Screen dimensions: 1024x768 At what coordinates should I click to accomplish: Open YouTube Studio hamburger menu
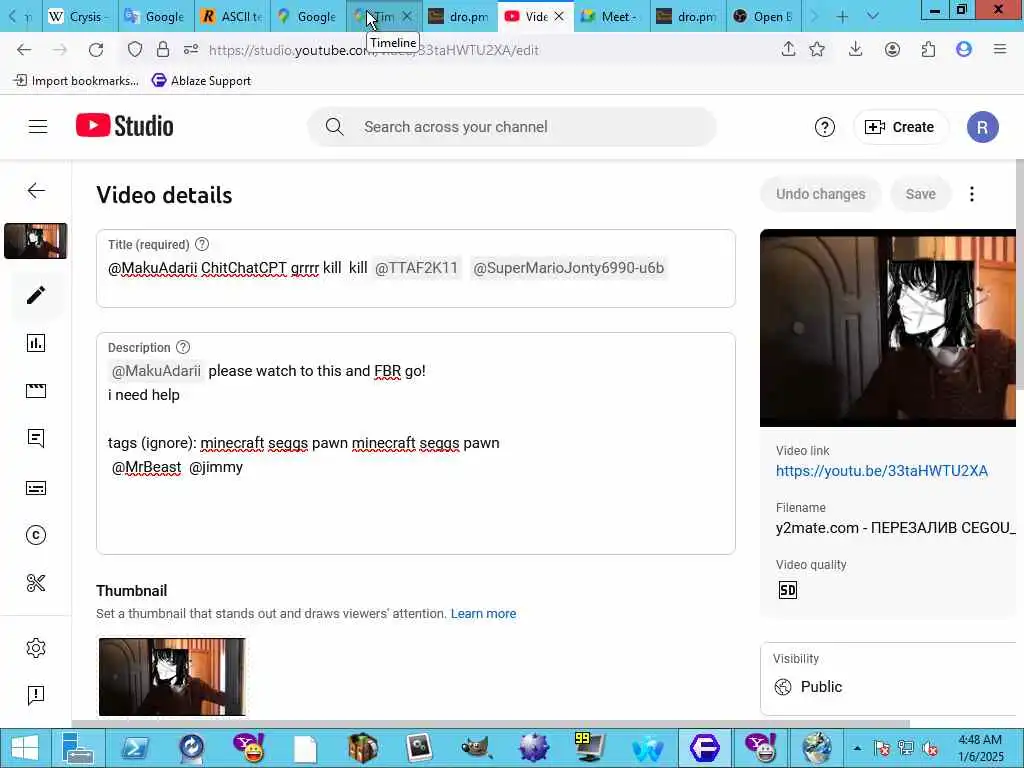(x=38, y=127)
